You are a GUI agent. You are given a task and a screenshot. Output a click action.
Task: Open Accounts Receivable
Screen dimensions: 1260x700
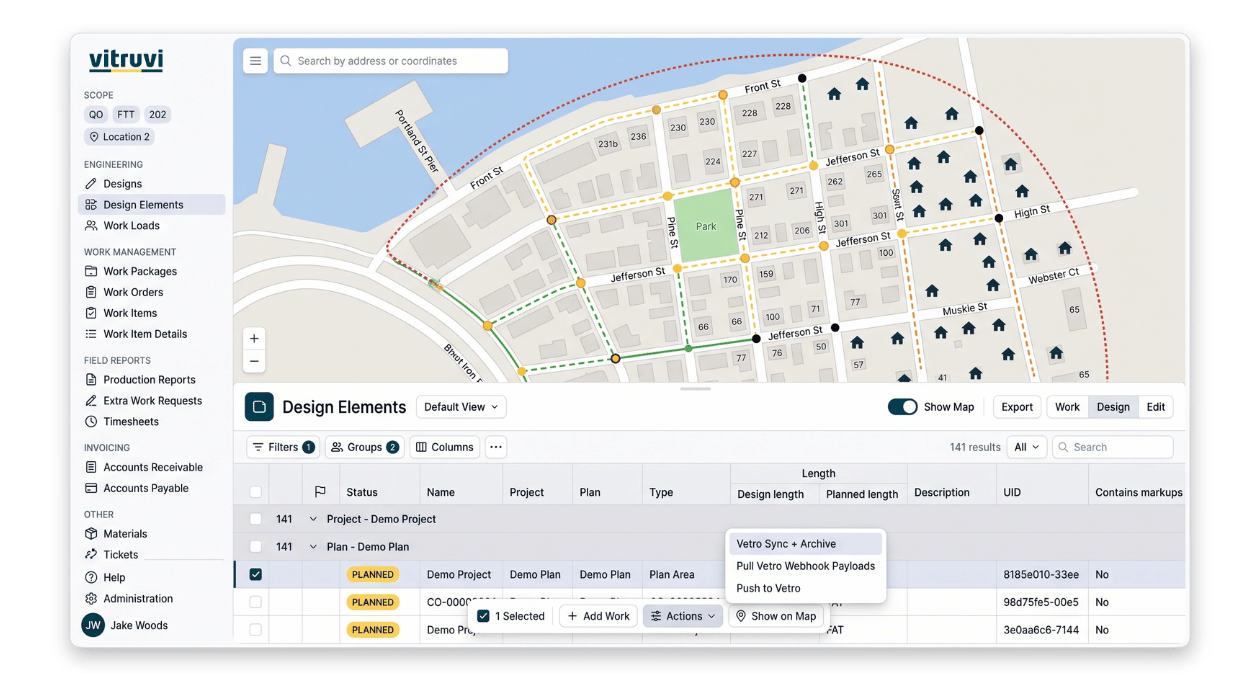[x=153, y=467]
